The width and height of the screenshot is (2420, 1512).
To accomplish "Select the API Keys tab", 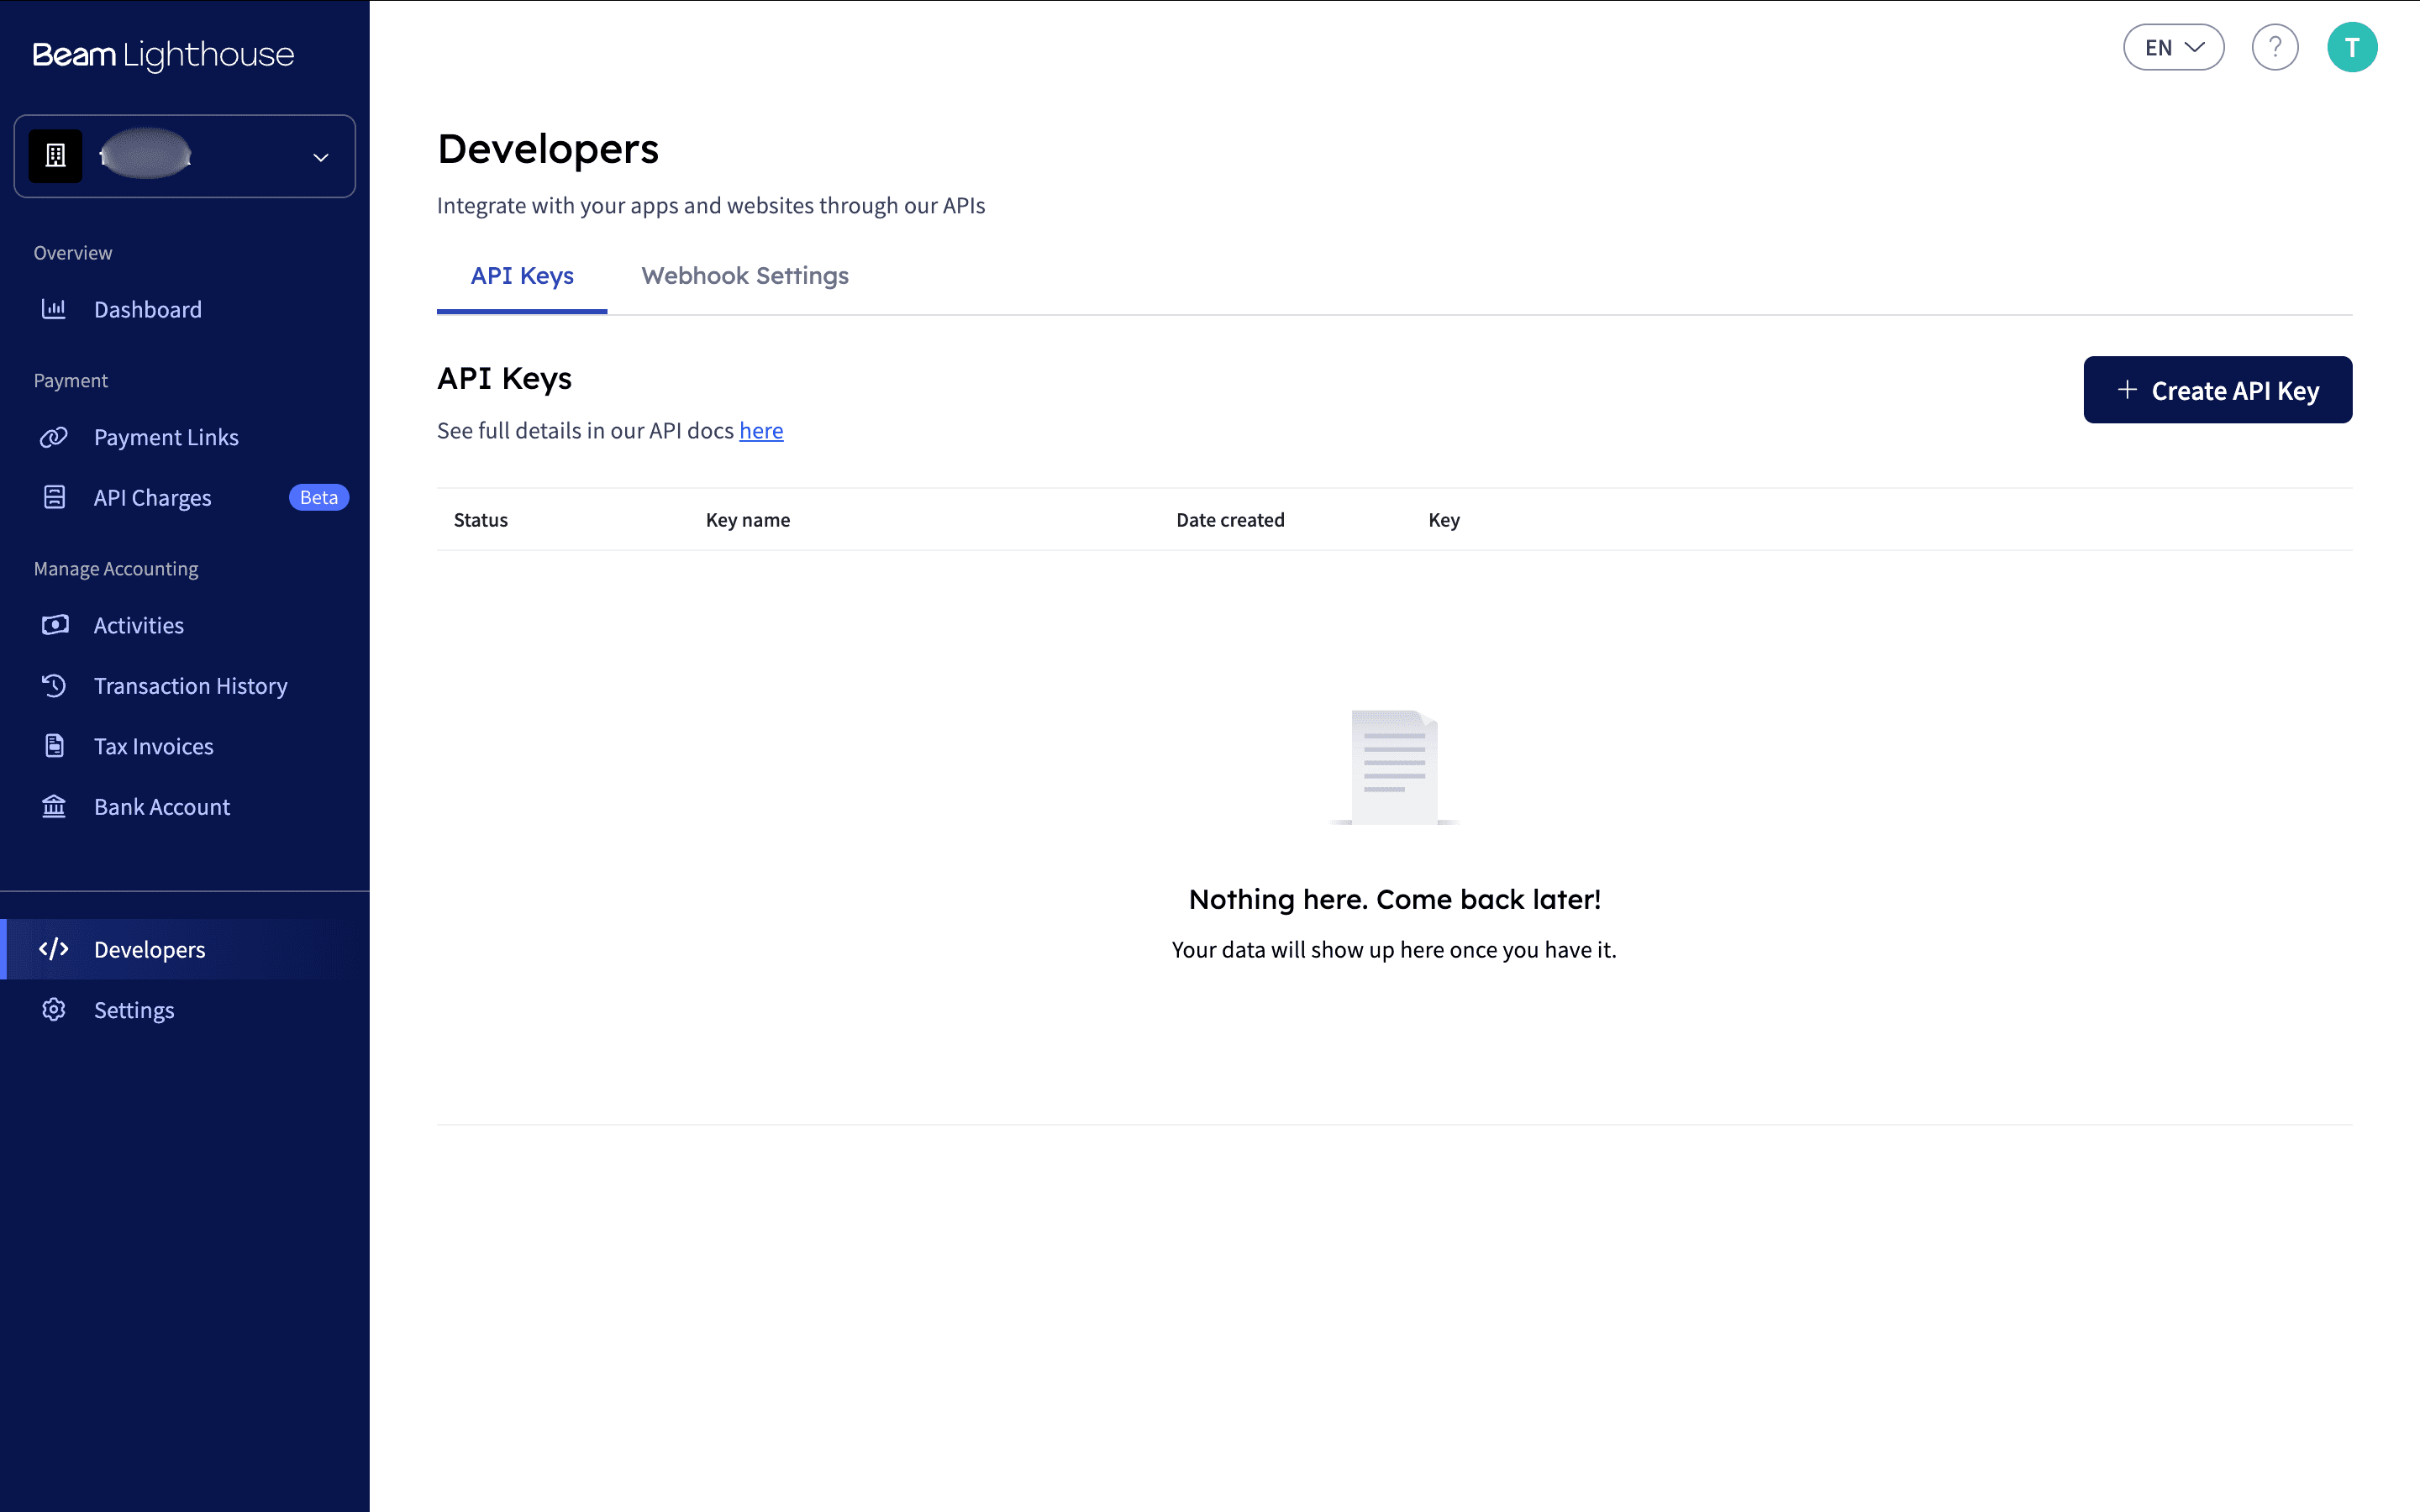I will [522, 276].
